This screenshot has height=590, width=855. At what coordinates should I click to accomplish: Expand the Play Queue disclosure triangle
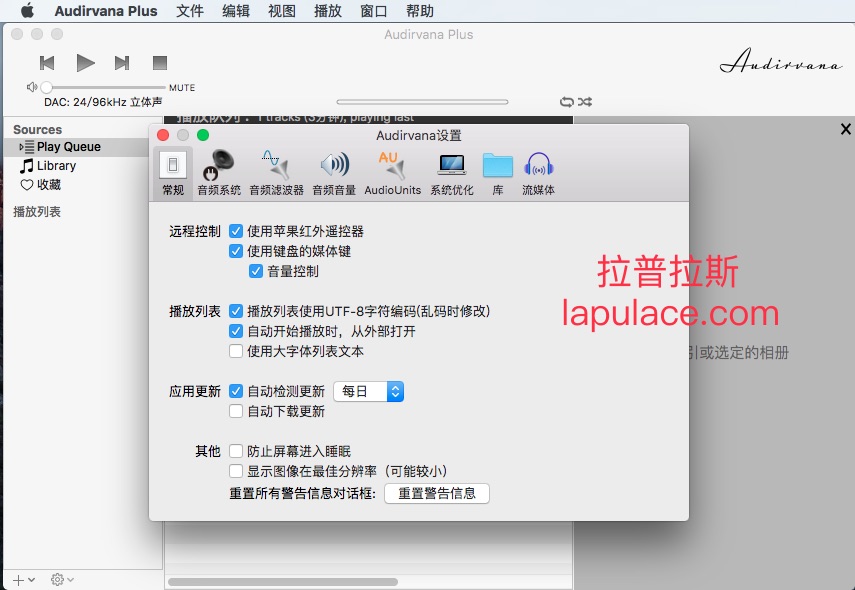click(x=20, y=147)
